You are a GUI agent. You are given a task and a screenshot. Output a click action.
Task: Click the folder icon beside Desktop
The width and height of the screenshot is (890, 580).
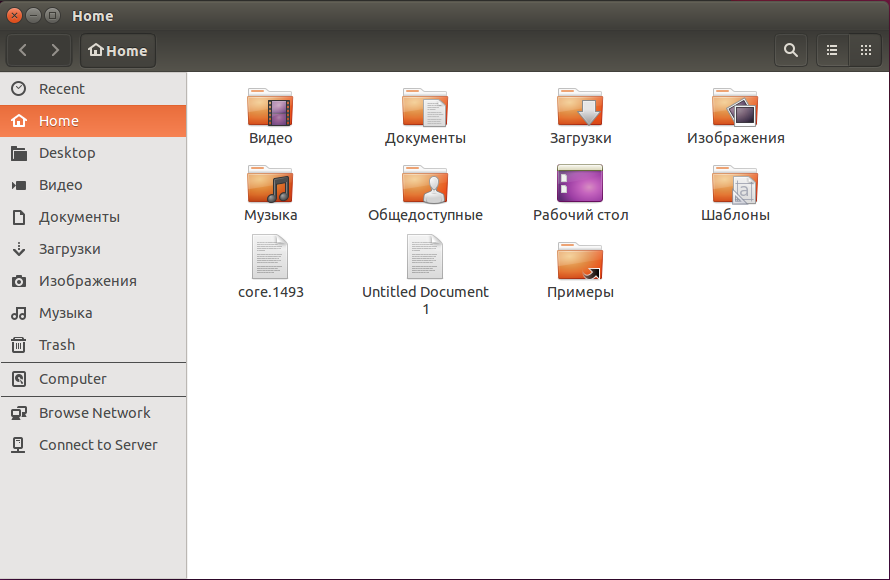(19, 153)
